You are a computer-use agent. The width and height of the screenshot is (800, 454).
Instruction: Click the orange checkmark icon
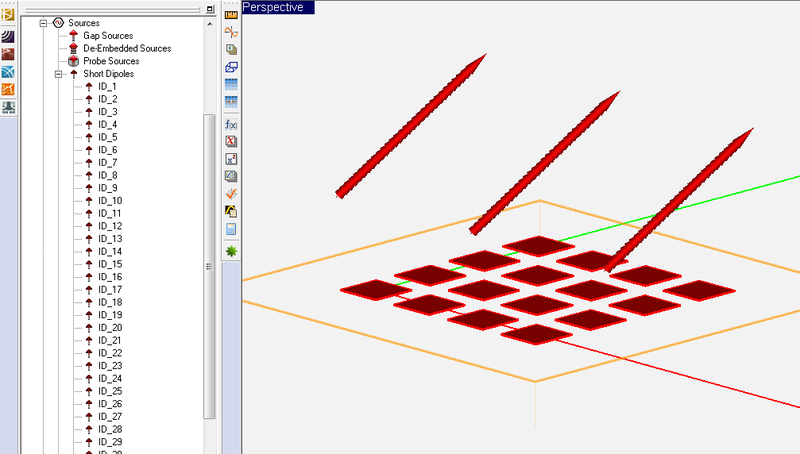231,194
